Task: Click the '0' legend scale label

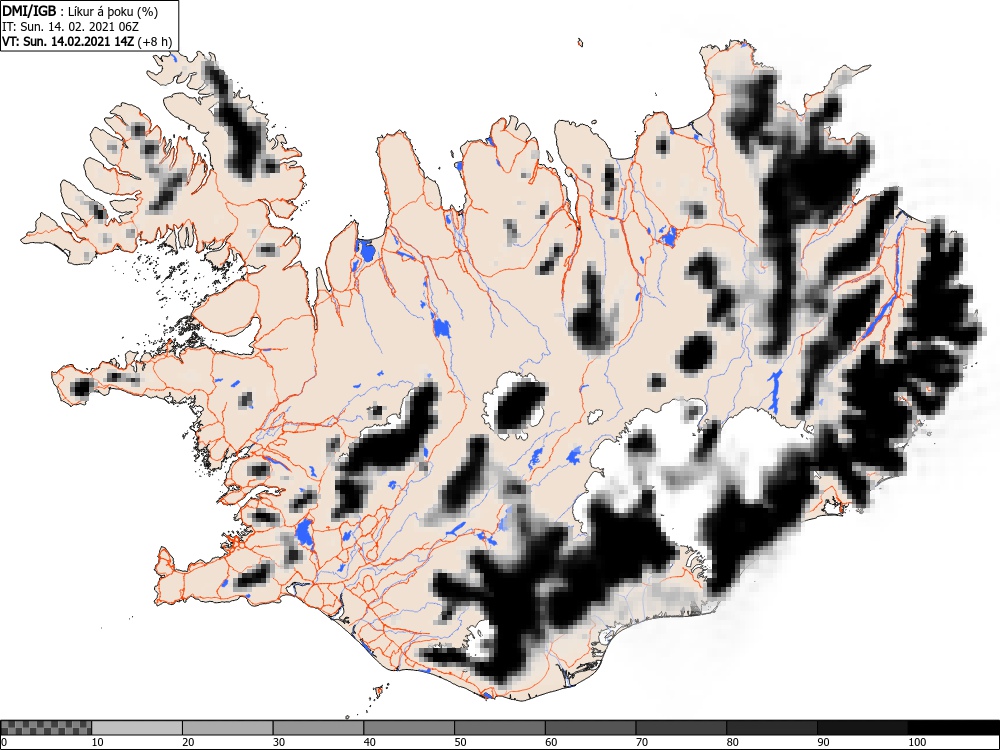Action: click(3, 742)
